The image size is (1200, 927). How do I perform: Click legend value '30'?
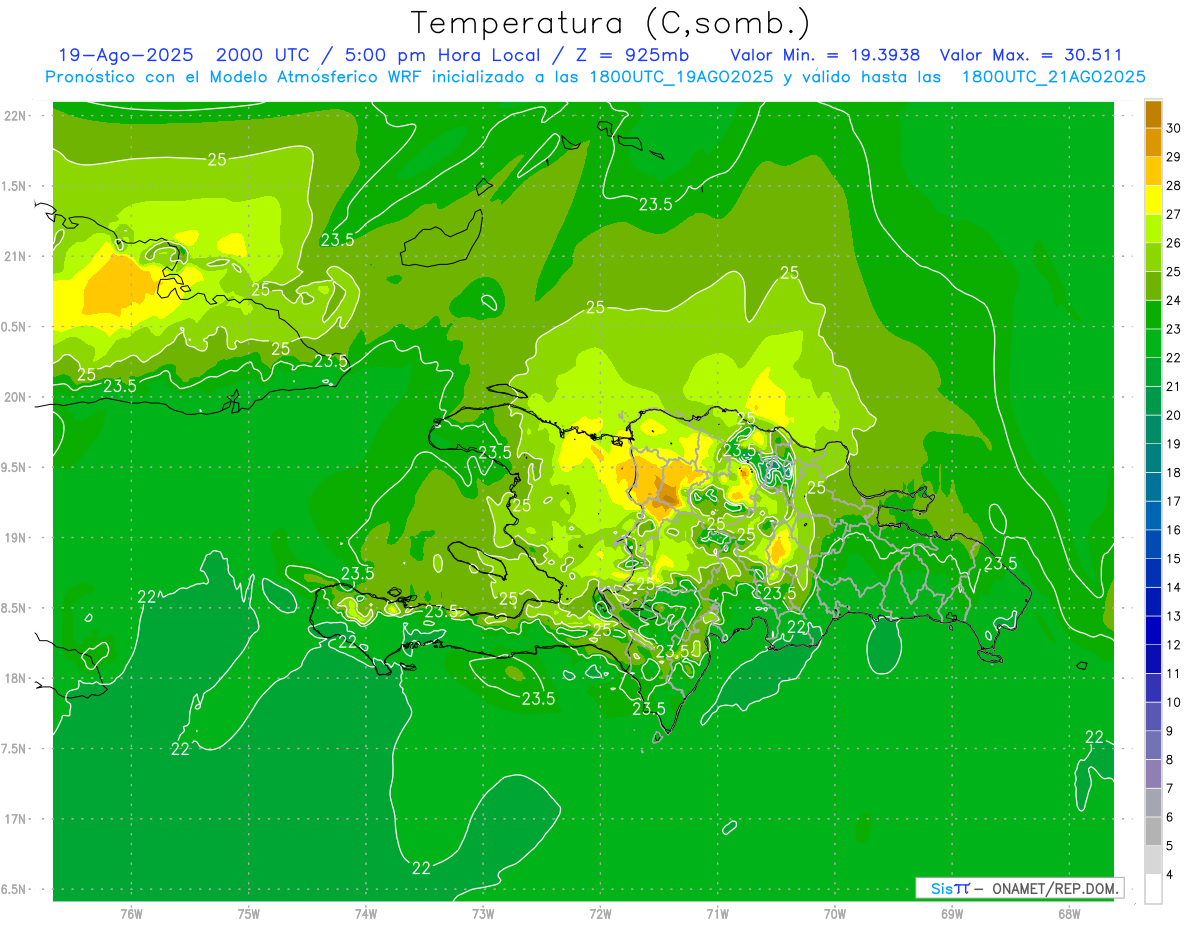click(x=1174, y=128)
